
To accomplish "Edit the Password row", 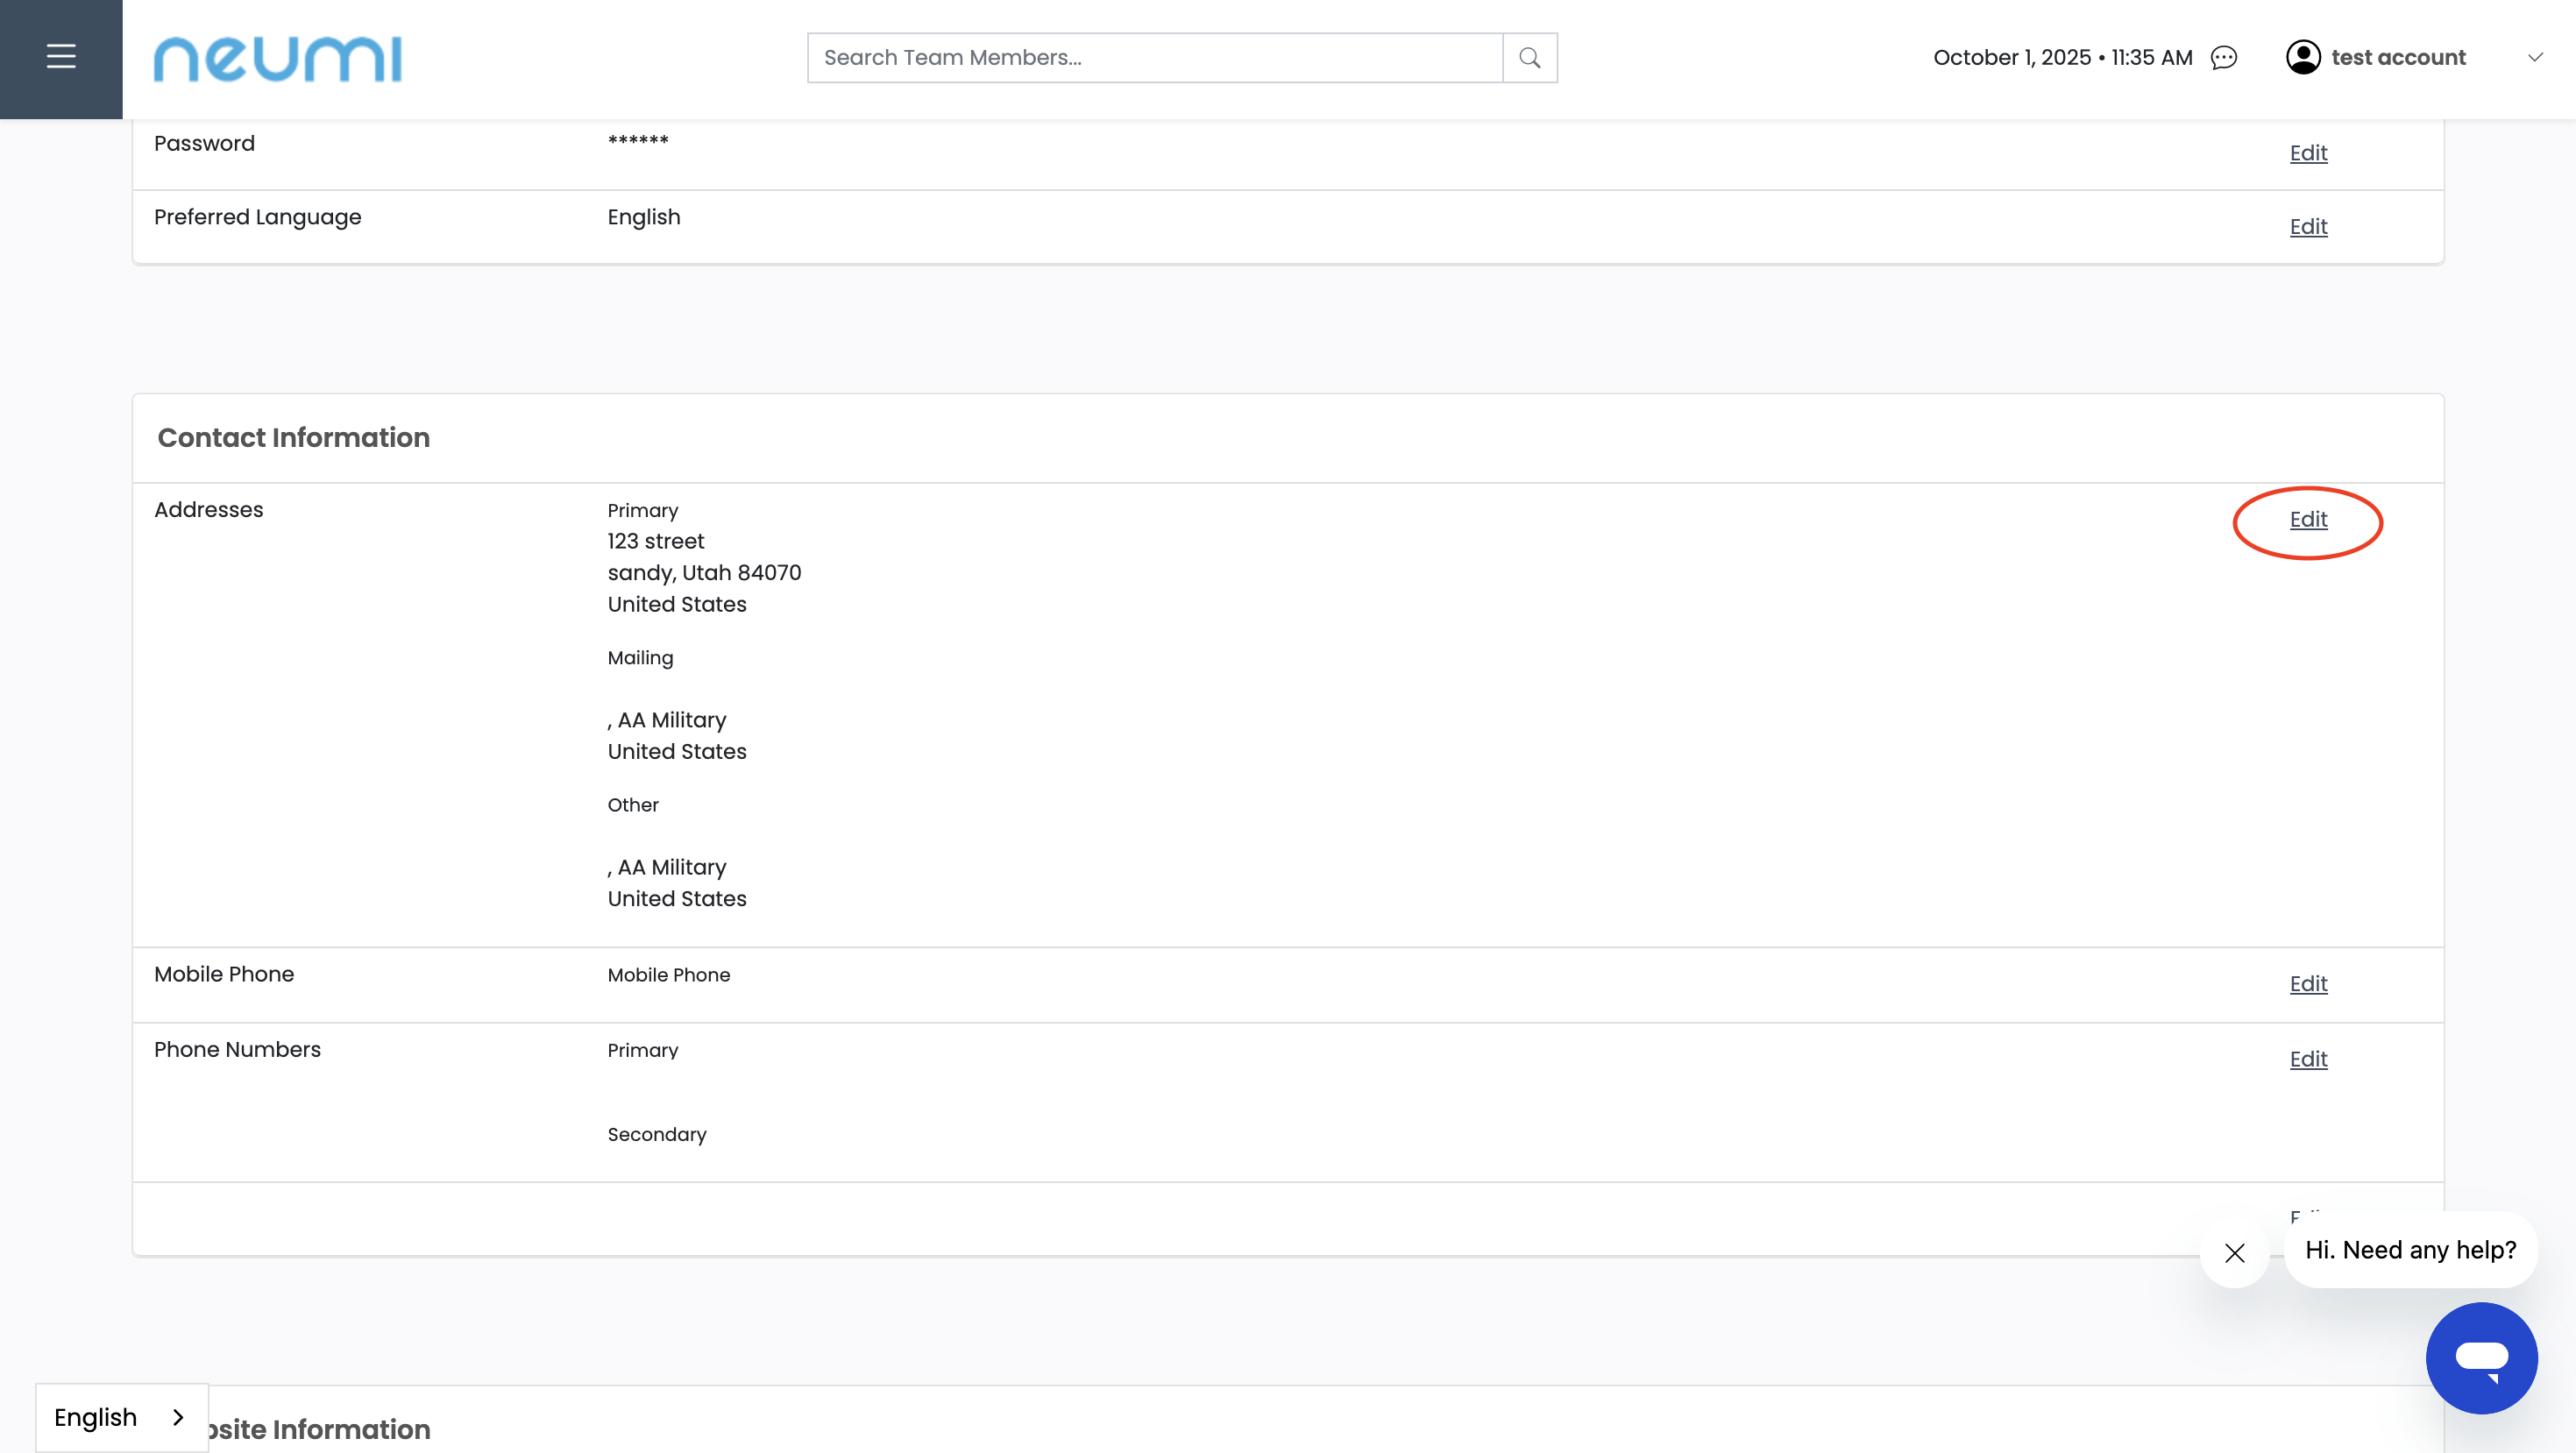I will click(2308, 153).
